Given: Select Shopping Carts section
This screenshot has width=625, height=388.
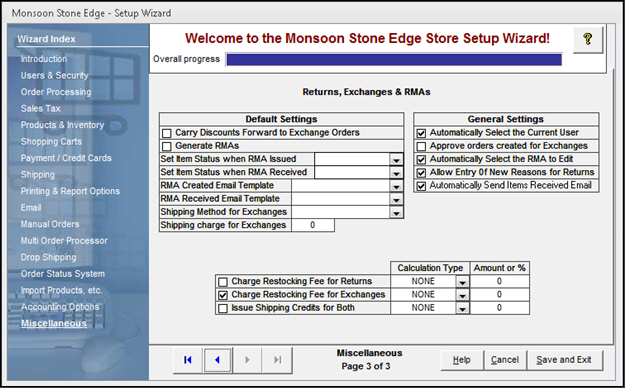Looking at the screenshot, I should coord(51,142).
